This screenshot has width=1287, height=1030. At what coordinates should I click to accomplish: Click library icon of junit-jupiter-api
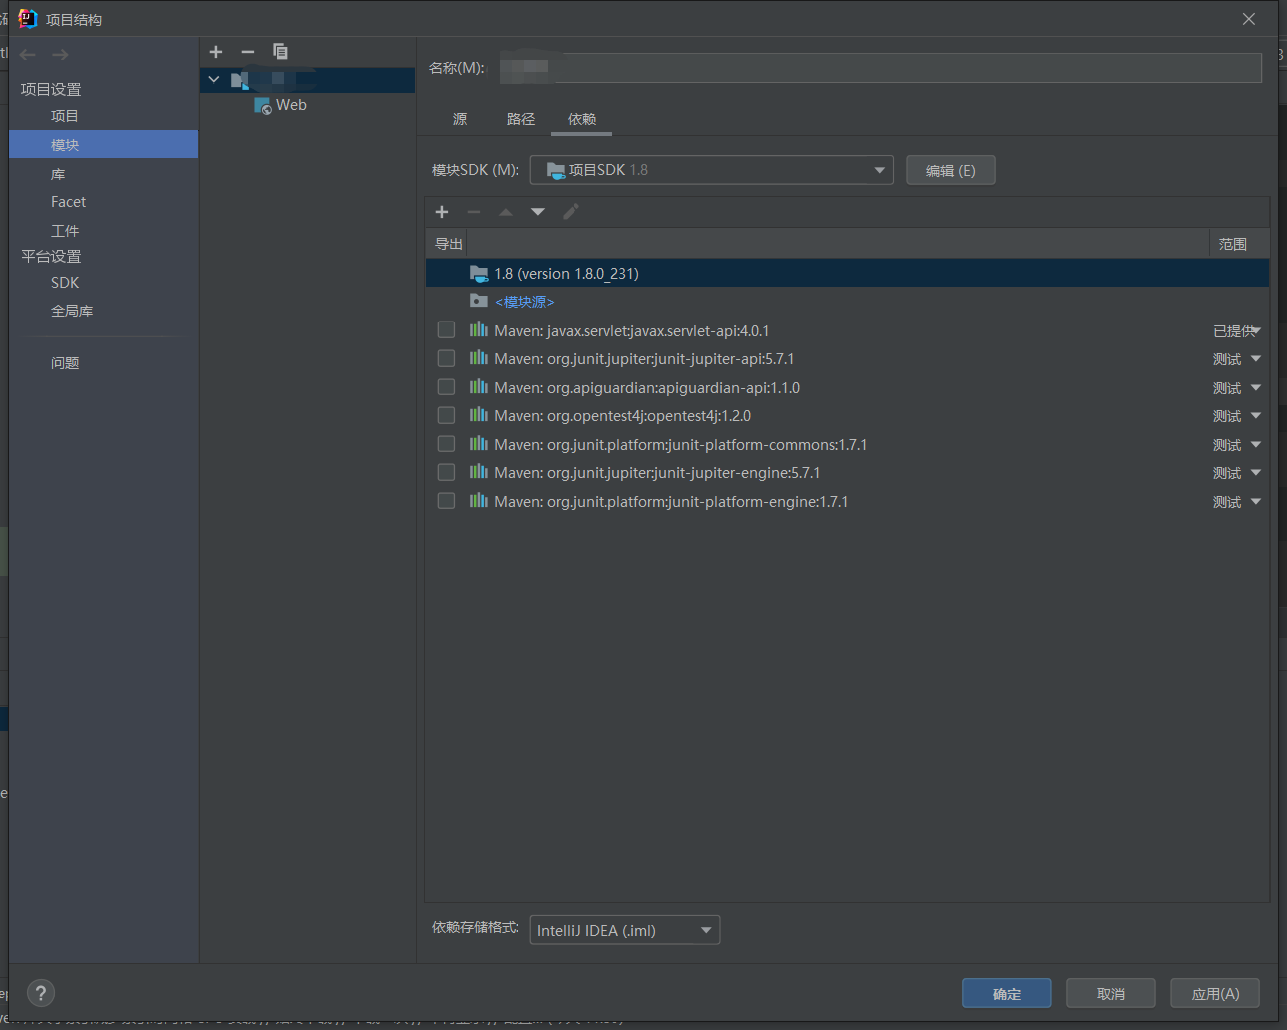[x=479, y=358]
